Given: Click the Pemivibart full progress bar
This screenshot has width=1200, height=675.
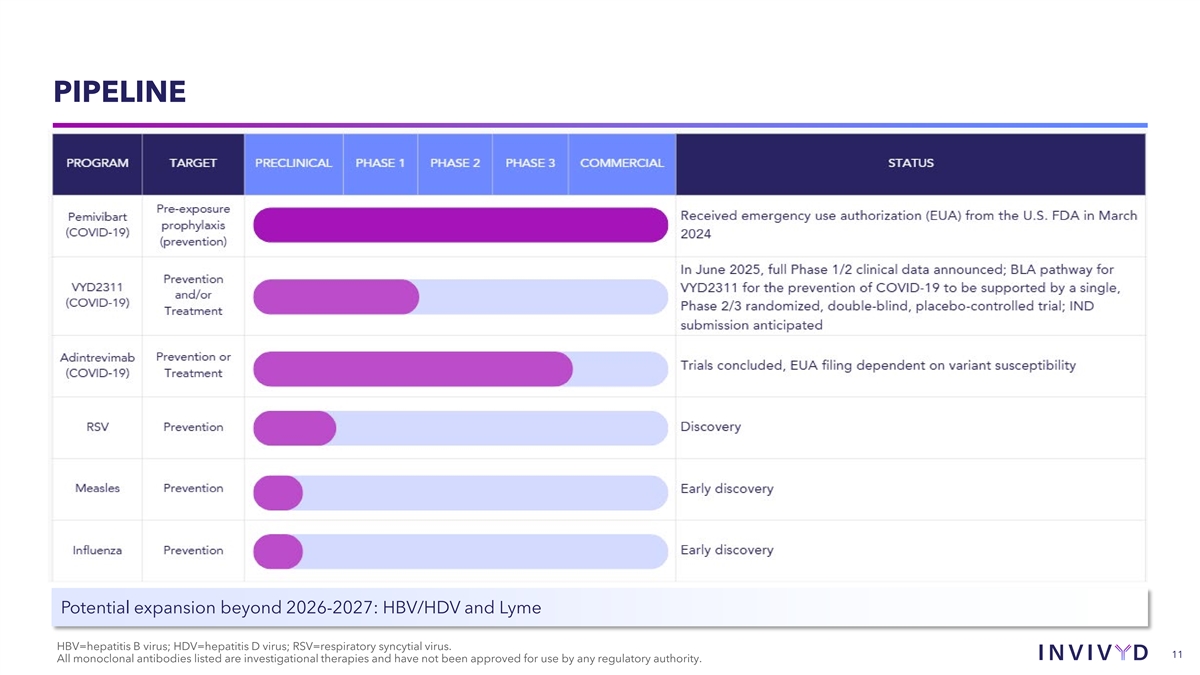Looking at the screenshot, I should (460, 225).
